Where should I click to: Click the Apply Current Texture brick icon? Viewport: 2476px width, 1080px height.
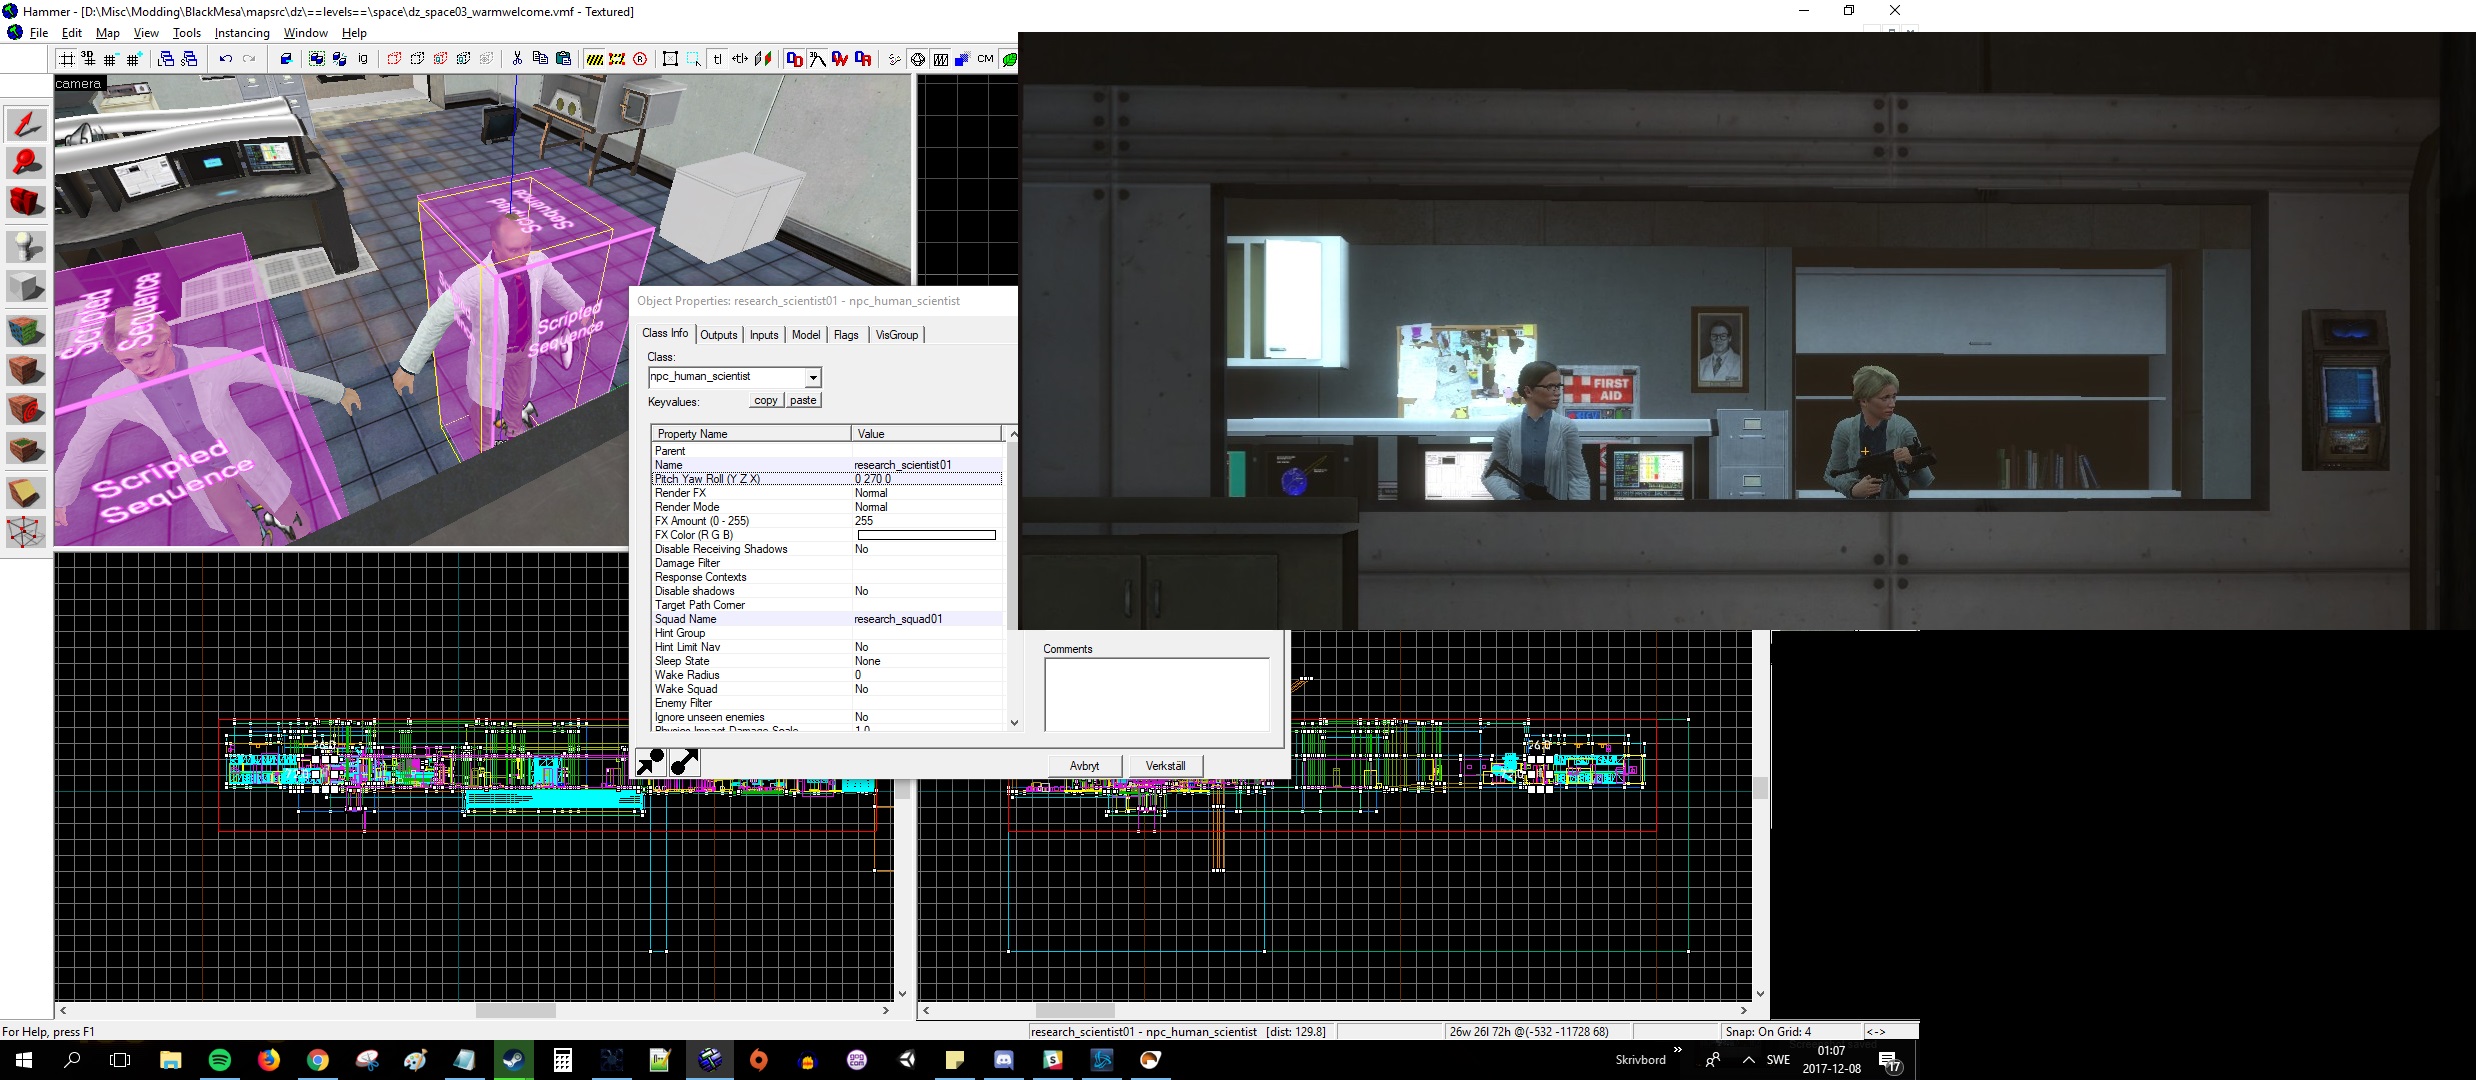pyautogui.click(x=26, y=369)
